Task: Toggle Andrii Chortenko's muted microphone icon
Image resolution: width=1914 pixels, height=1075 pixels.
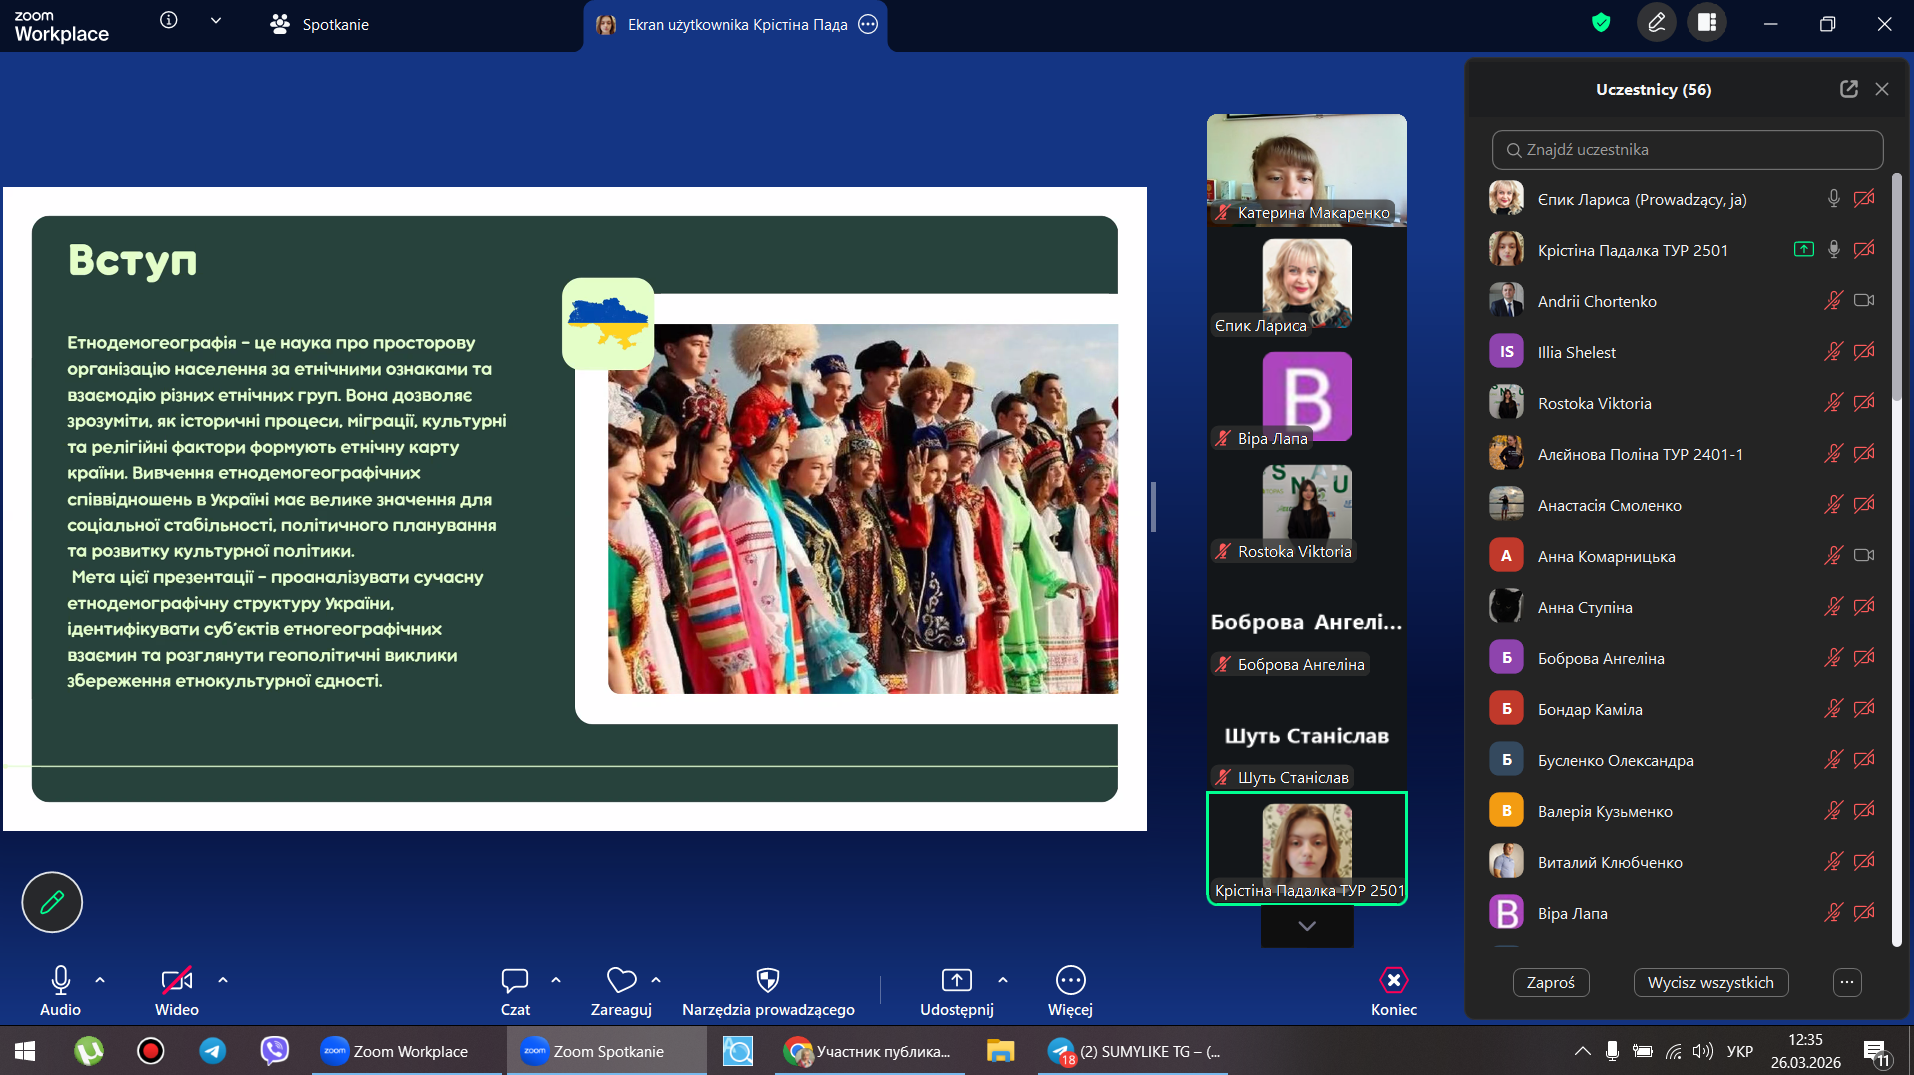Action: click(x=1833, y=301)
